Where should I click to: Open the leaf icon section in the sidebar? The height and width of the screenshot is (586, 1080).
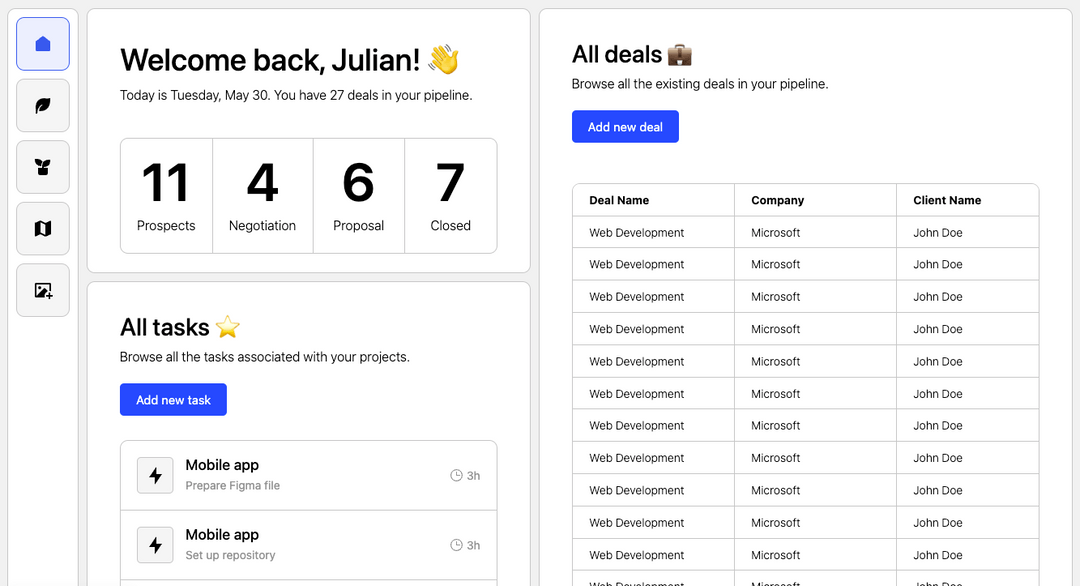coord(42,105)
